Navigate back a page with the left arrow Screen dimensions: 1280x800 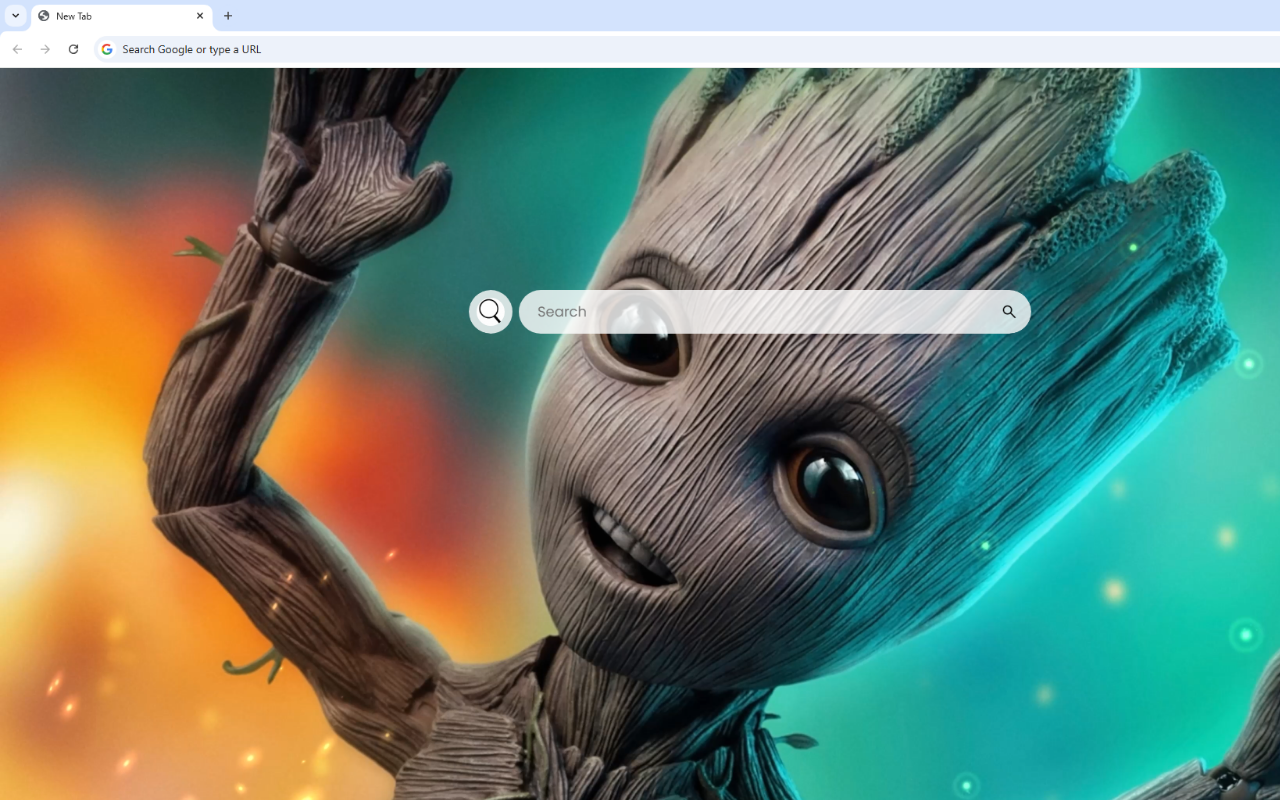(x=17, y=48)
